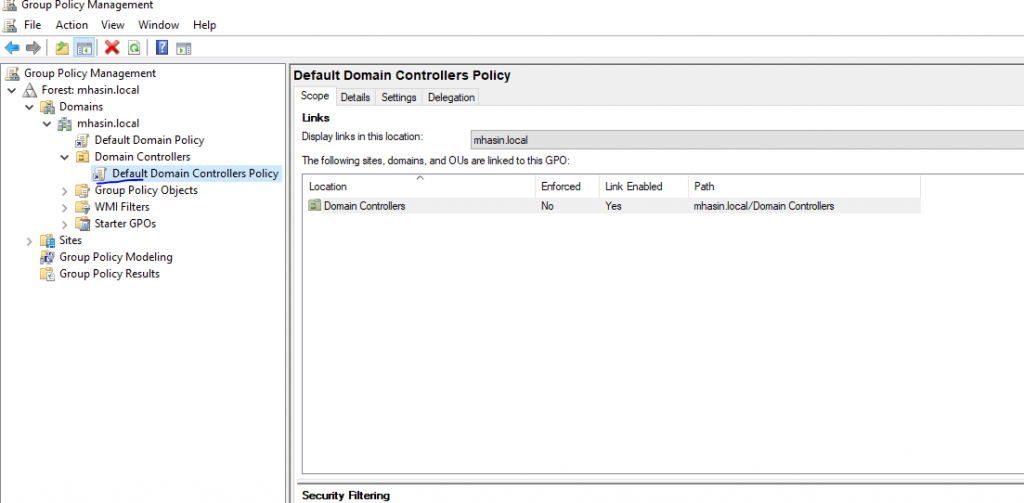Open Help via blue question mark icon

(x=162, y=48)
